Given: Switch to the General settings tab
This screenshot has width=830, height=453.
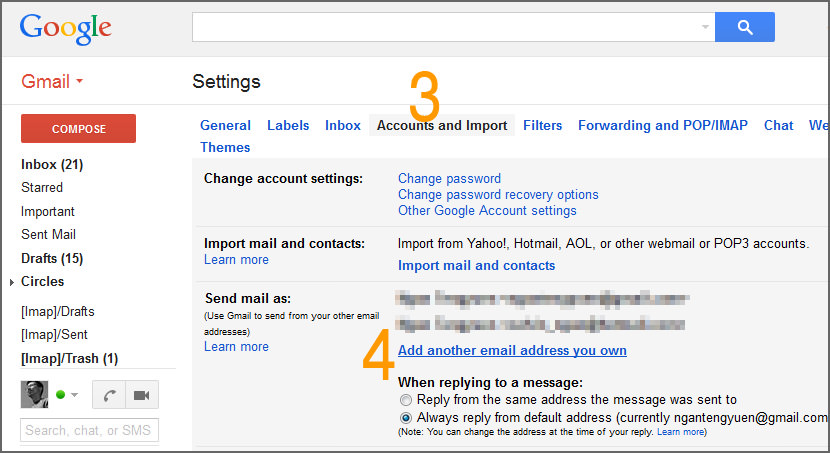Looking at the screenshot, I should click(225, 125).
